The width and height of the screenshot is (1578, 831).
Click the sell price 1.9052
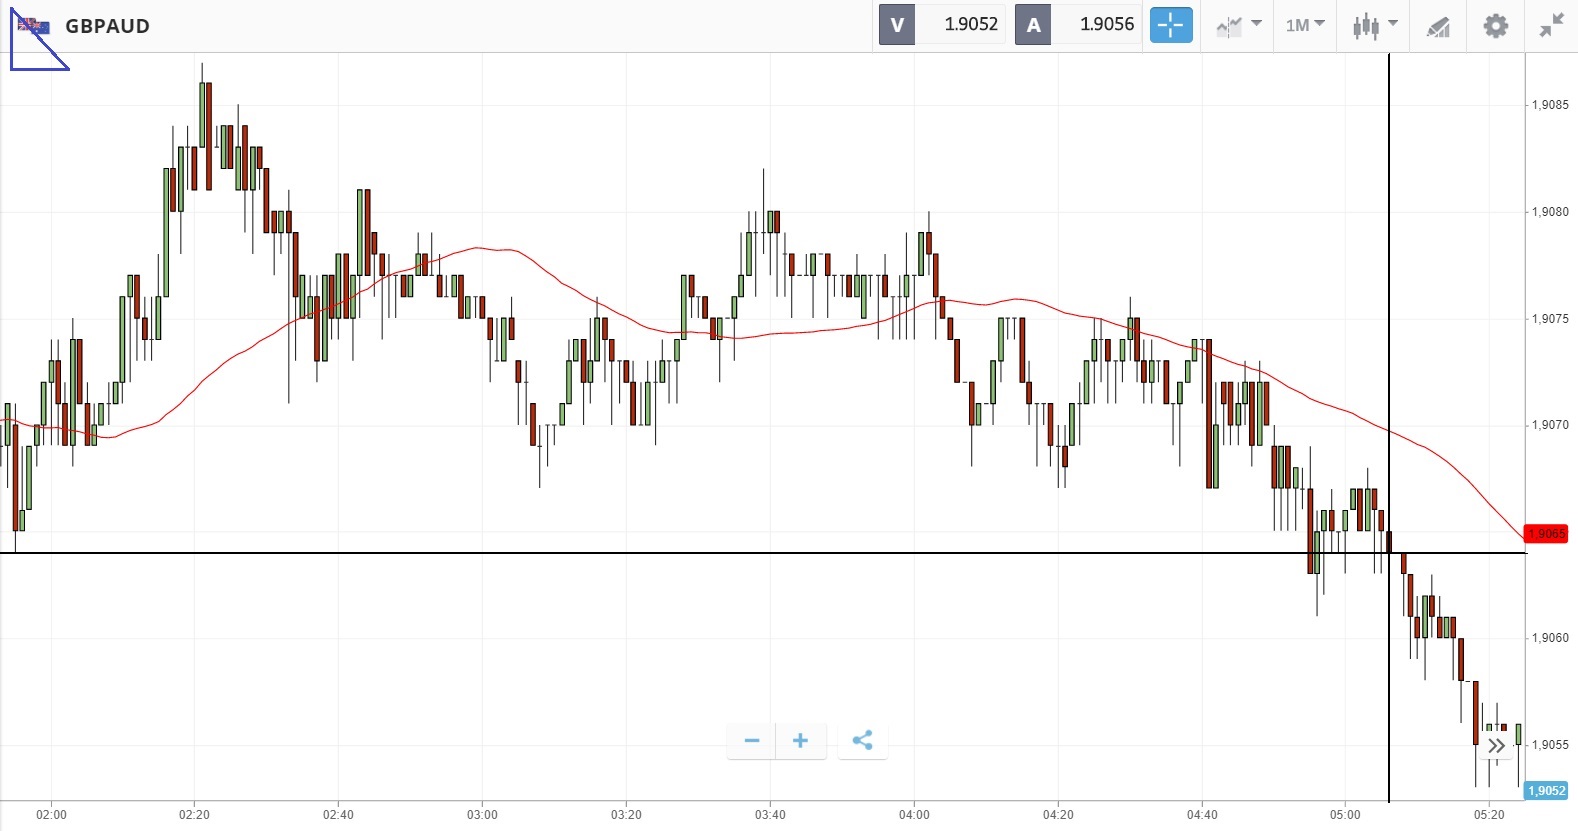pos(971,24)
